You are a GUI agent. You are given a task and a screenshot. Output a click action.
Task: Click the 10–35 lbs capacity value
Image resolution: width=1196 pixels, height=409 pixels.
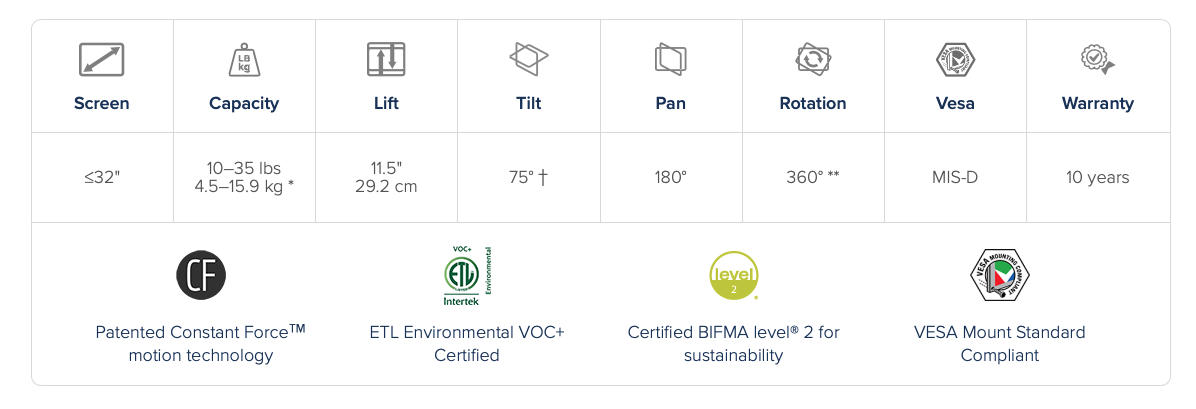(244, 169)
